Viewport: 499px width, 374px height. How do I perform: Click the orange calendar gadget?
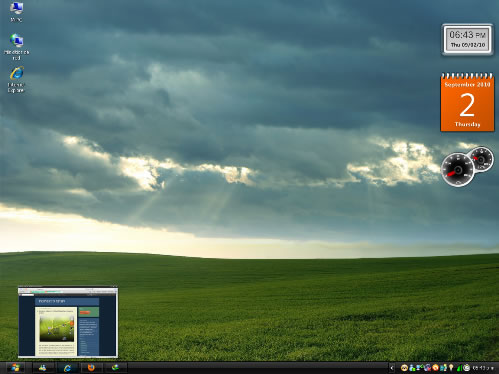click(467, 102)
